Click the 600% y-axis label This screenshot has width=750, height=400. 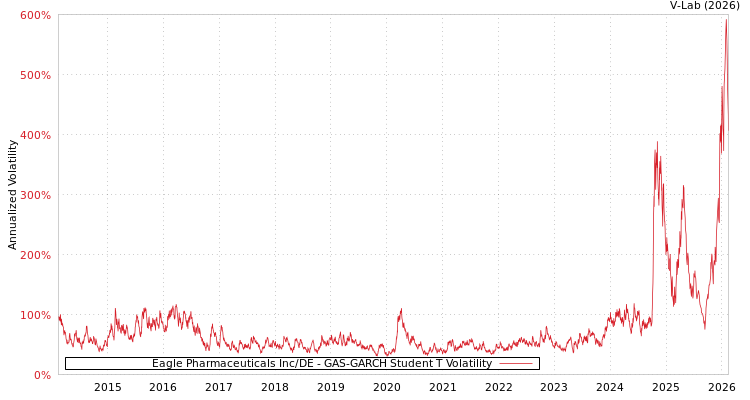35,15
